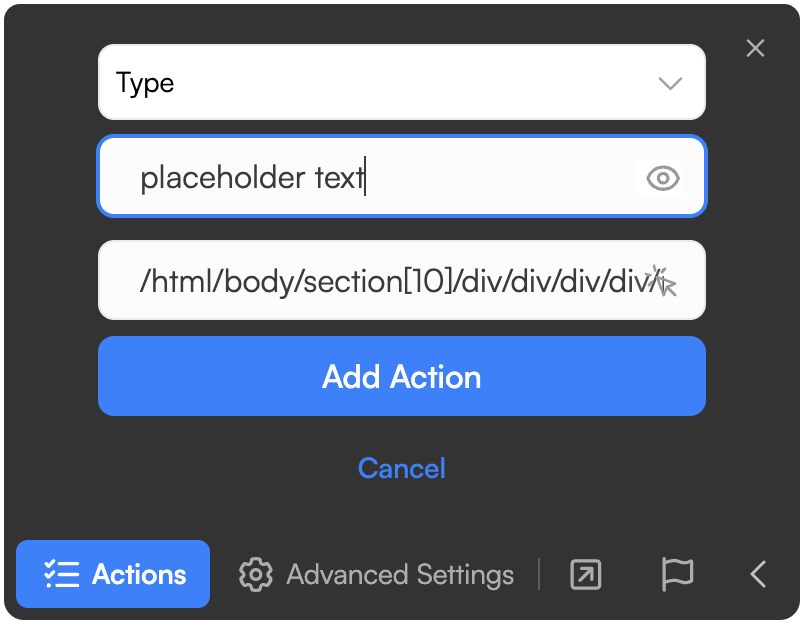Click the flag icon in bottom bar
Screen dimensions: 804x628
(677, 574)
